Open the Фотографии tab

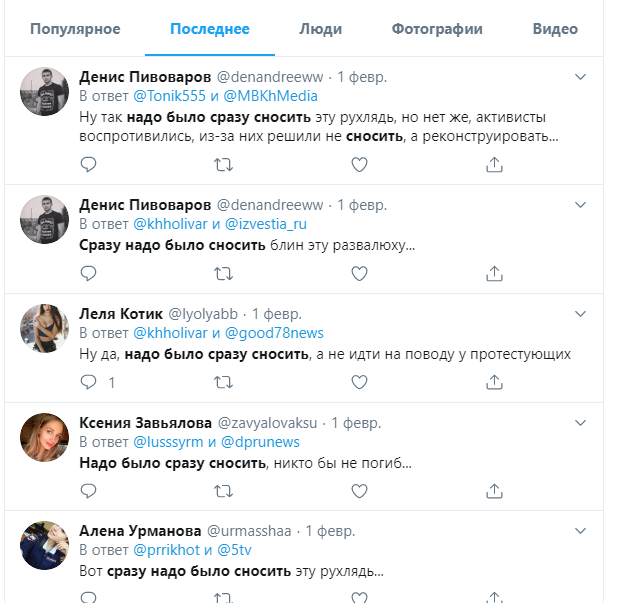pos(436,29)
